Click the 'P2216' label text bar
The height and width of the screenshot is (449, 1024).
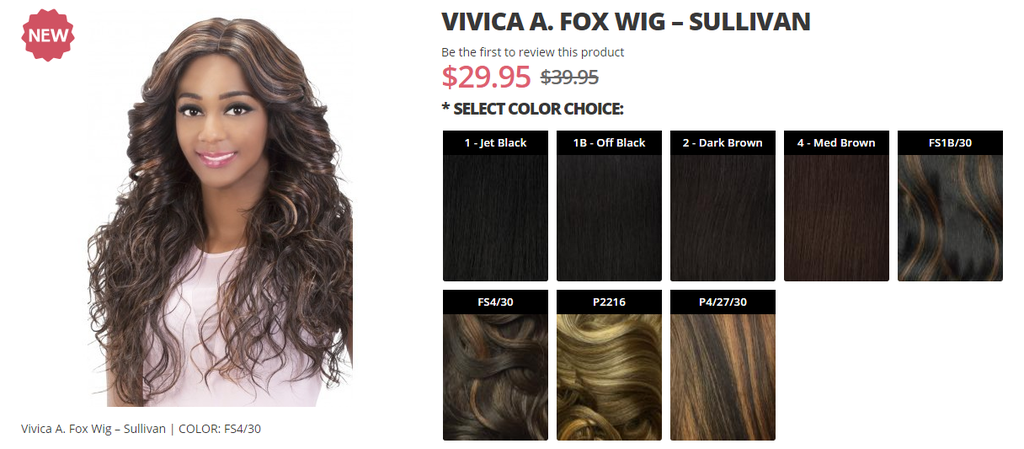[x=609, y=302]
